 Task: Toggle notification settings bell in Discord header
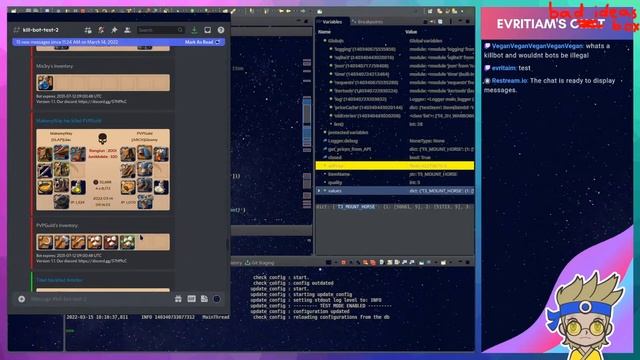(101, 30)
